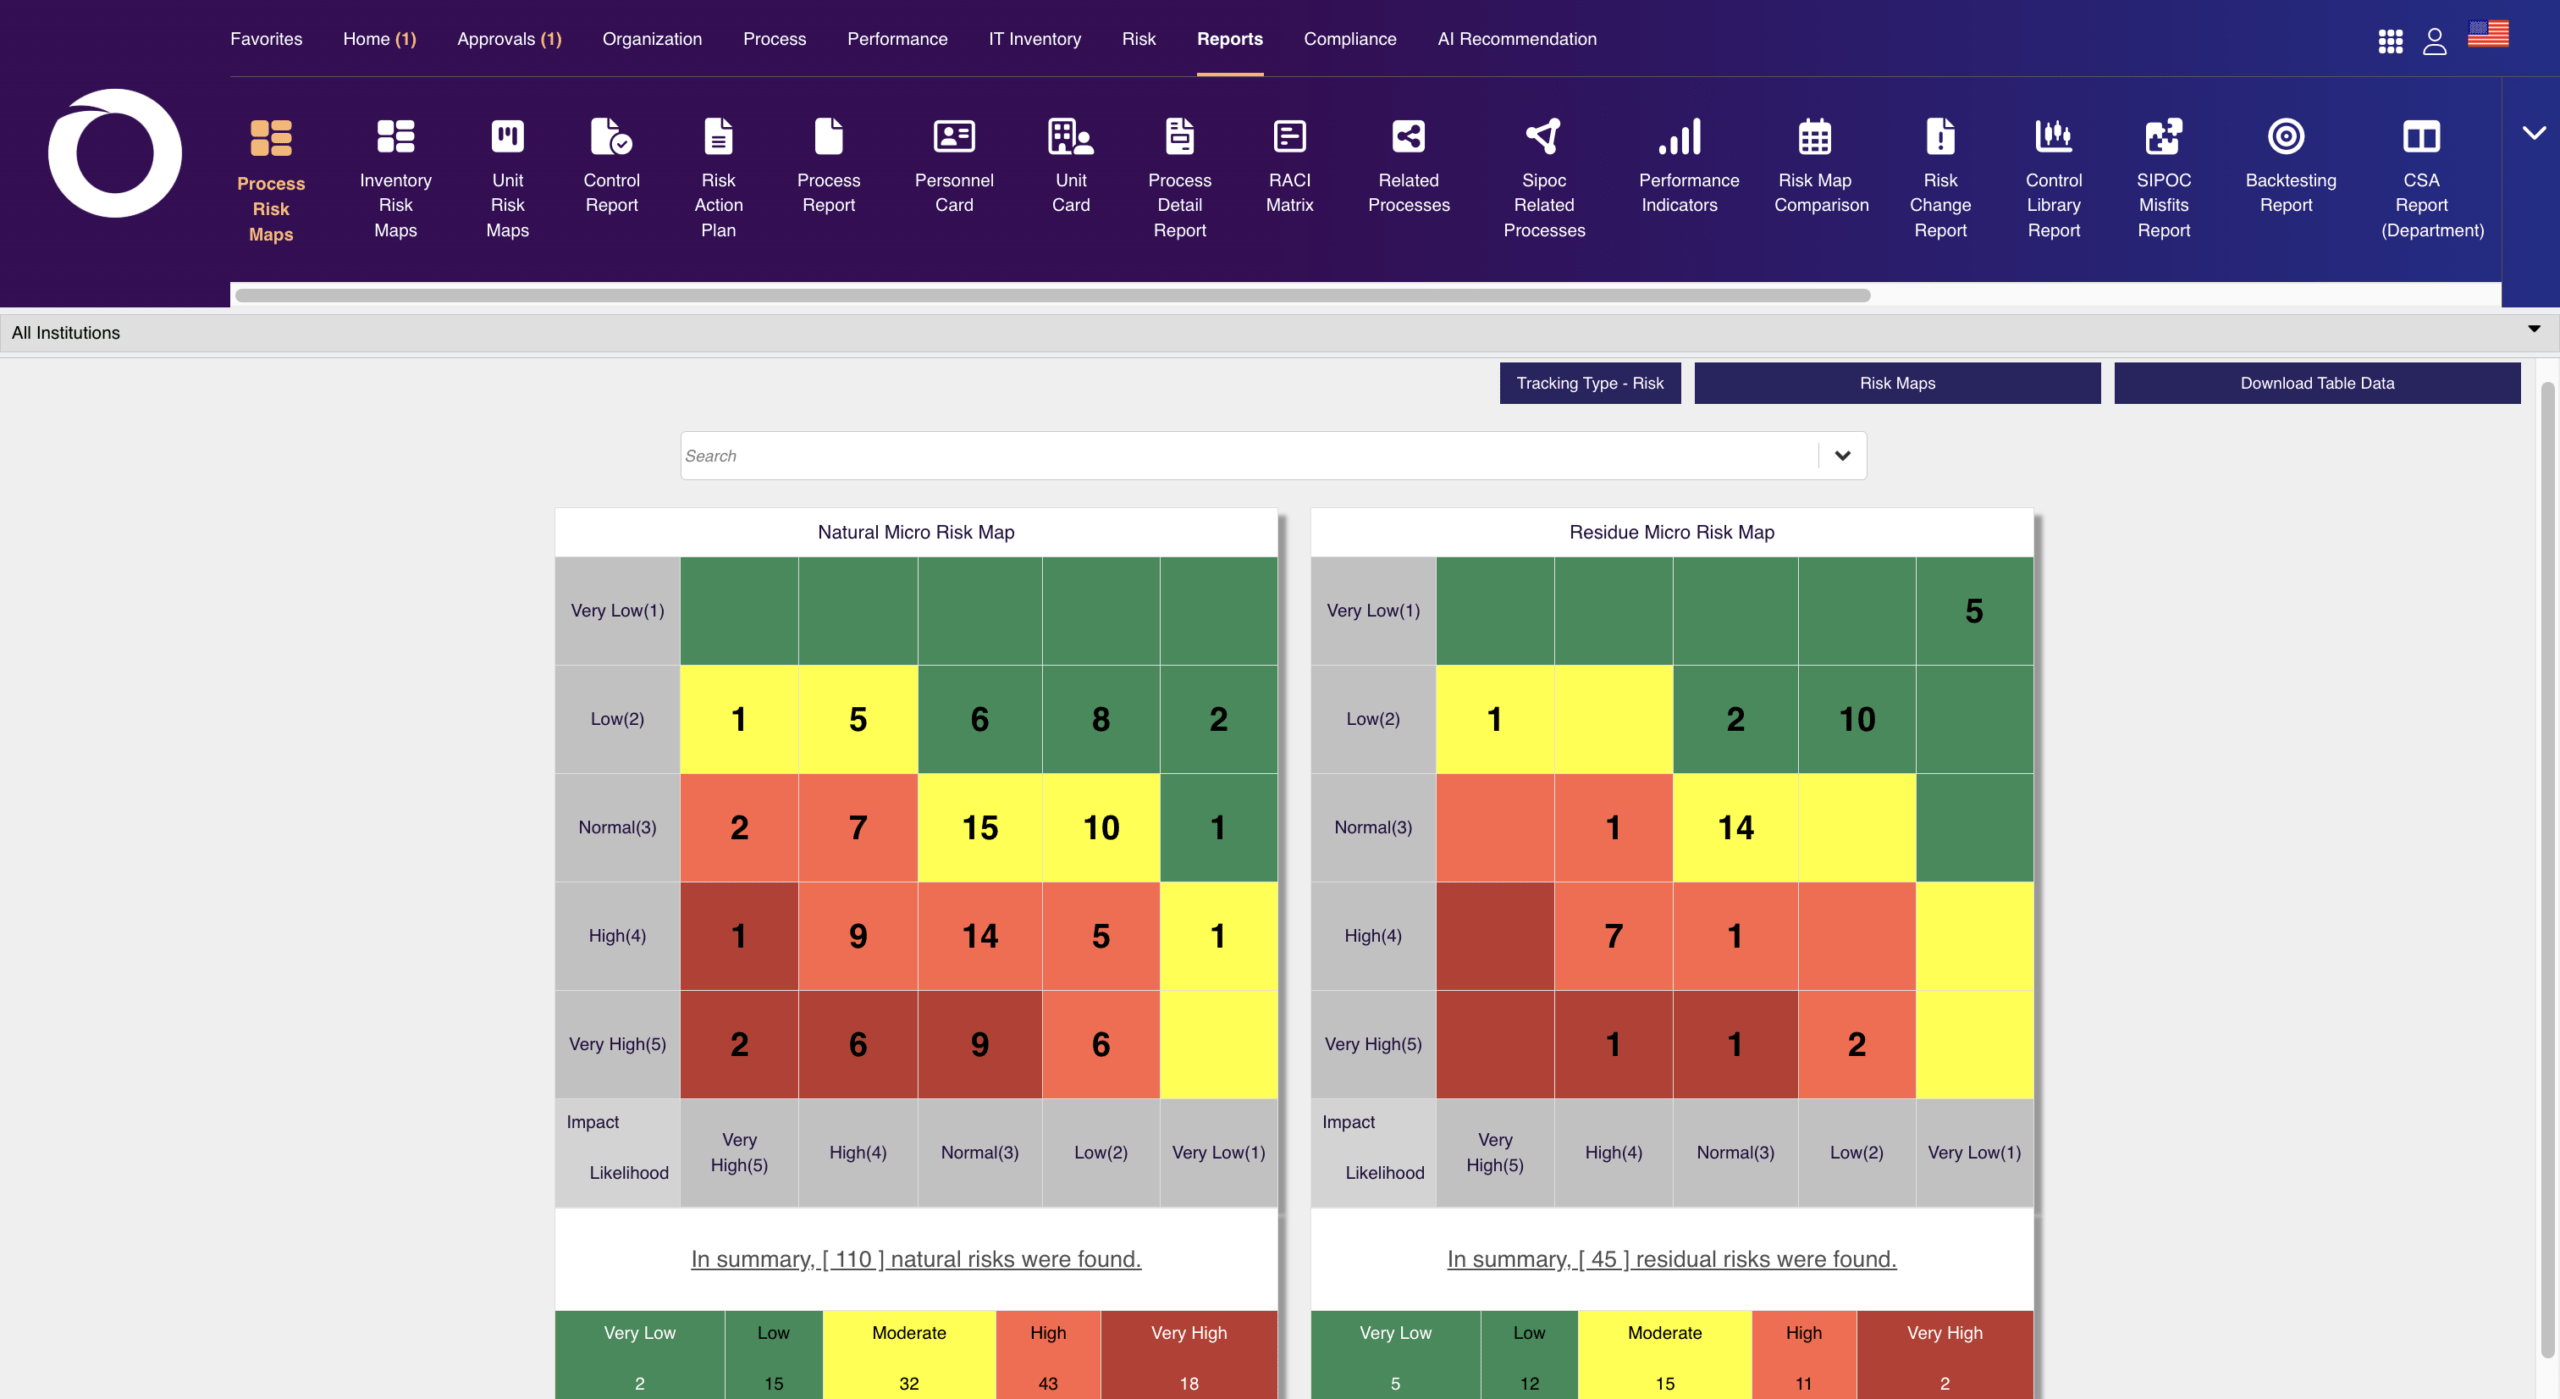This screenshot has height=1399, width=2560.
Task: Click the horizontal ribbon scrollbar
Action: (x=1052, y=295)
